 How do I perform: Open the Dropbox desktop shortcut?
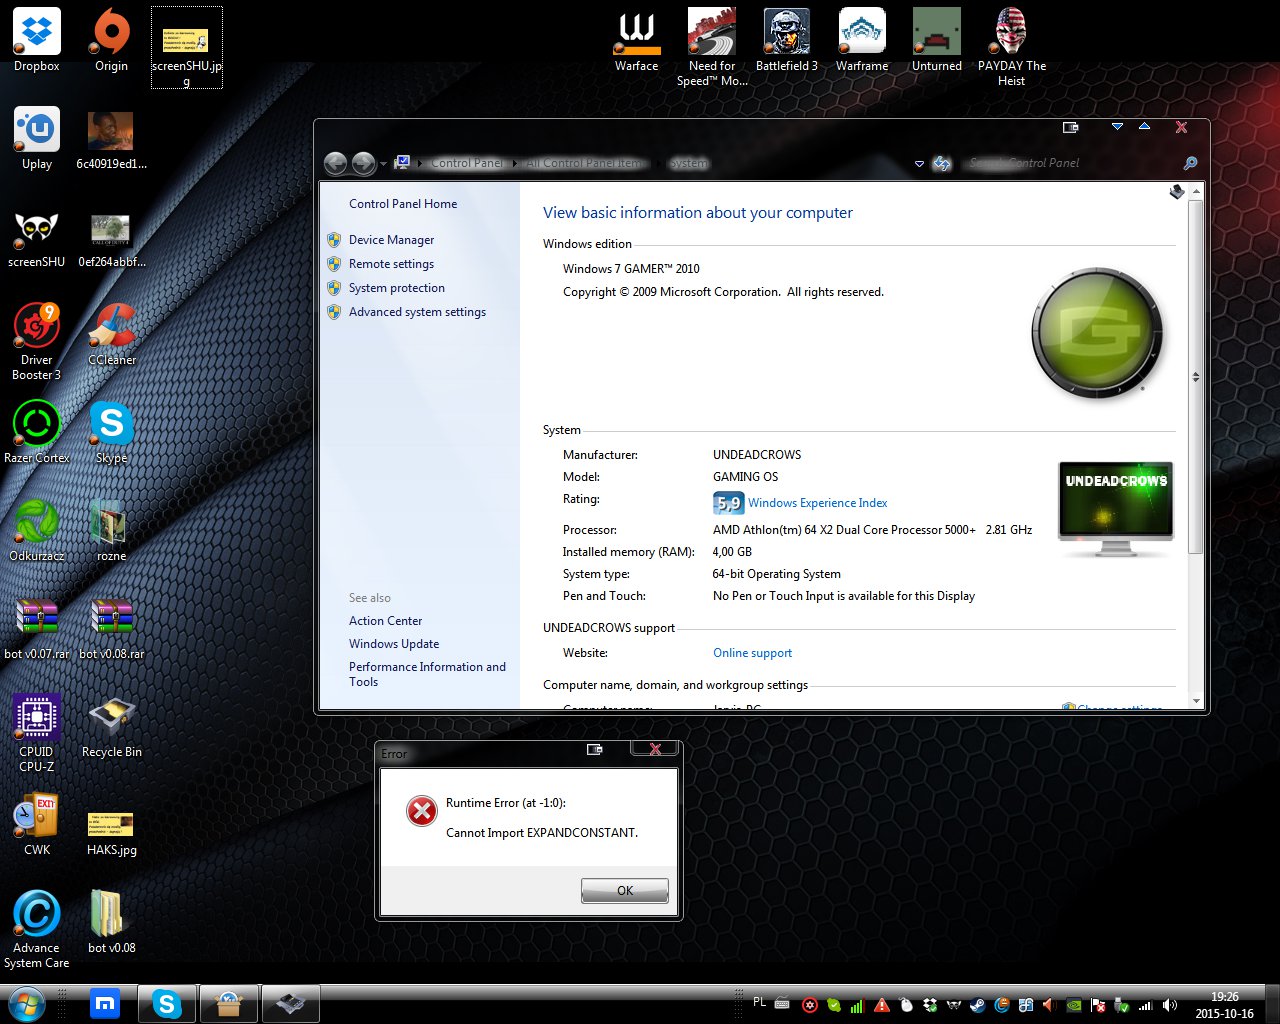(x=37, y=40)
